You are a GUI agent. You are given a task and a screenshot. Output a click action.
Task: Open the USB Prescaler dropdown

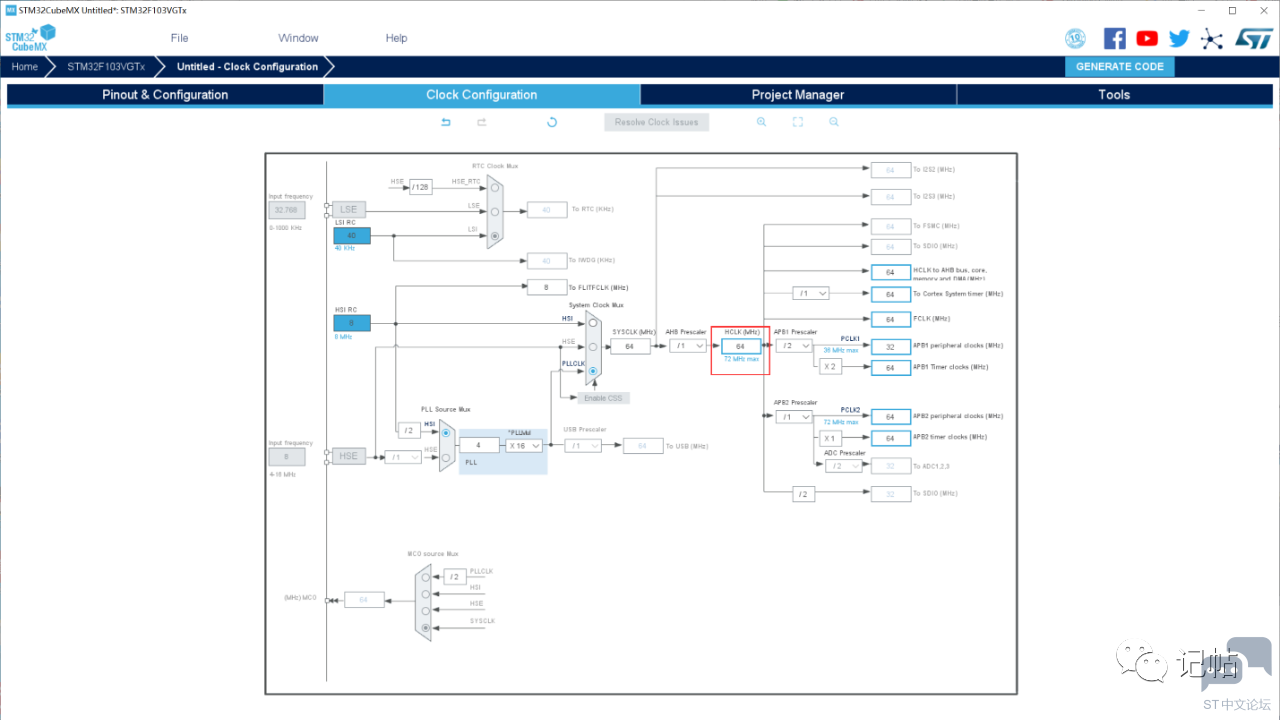click(x=582, y=446)
